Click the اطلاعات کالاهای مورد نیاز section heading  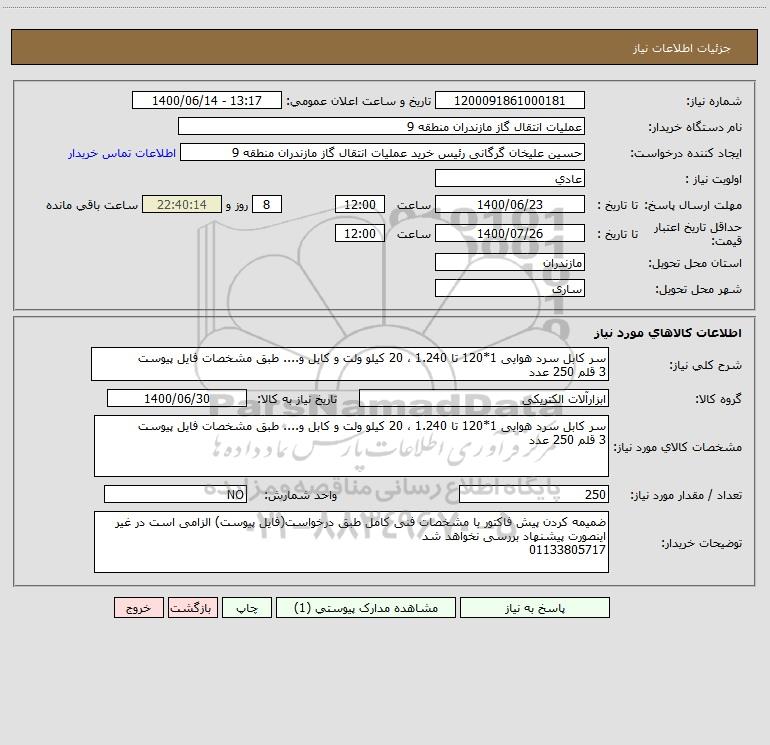[x=668, y=333]
